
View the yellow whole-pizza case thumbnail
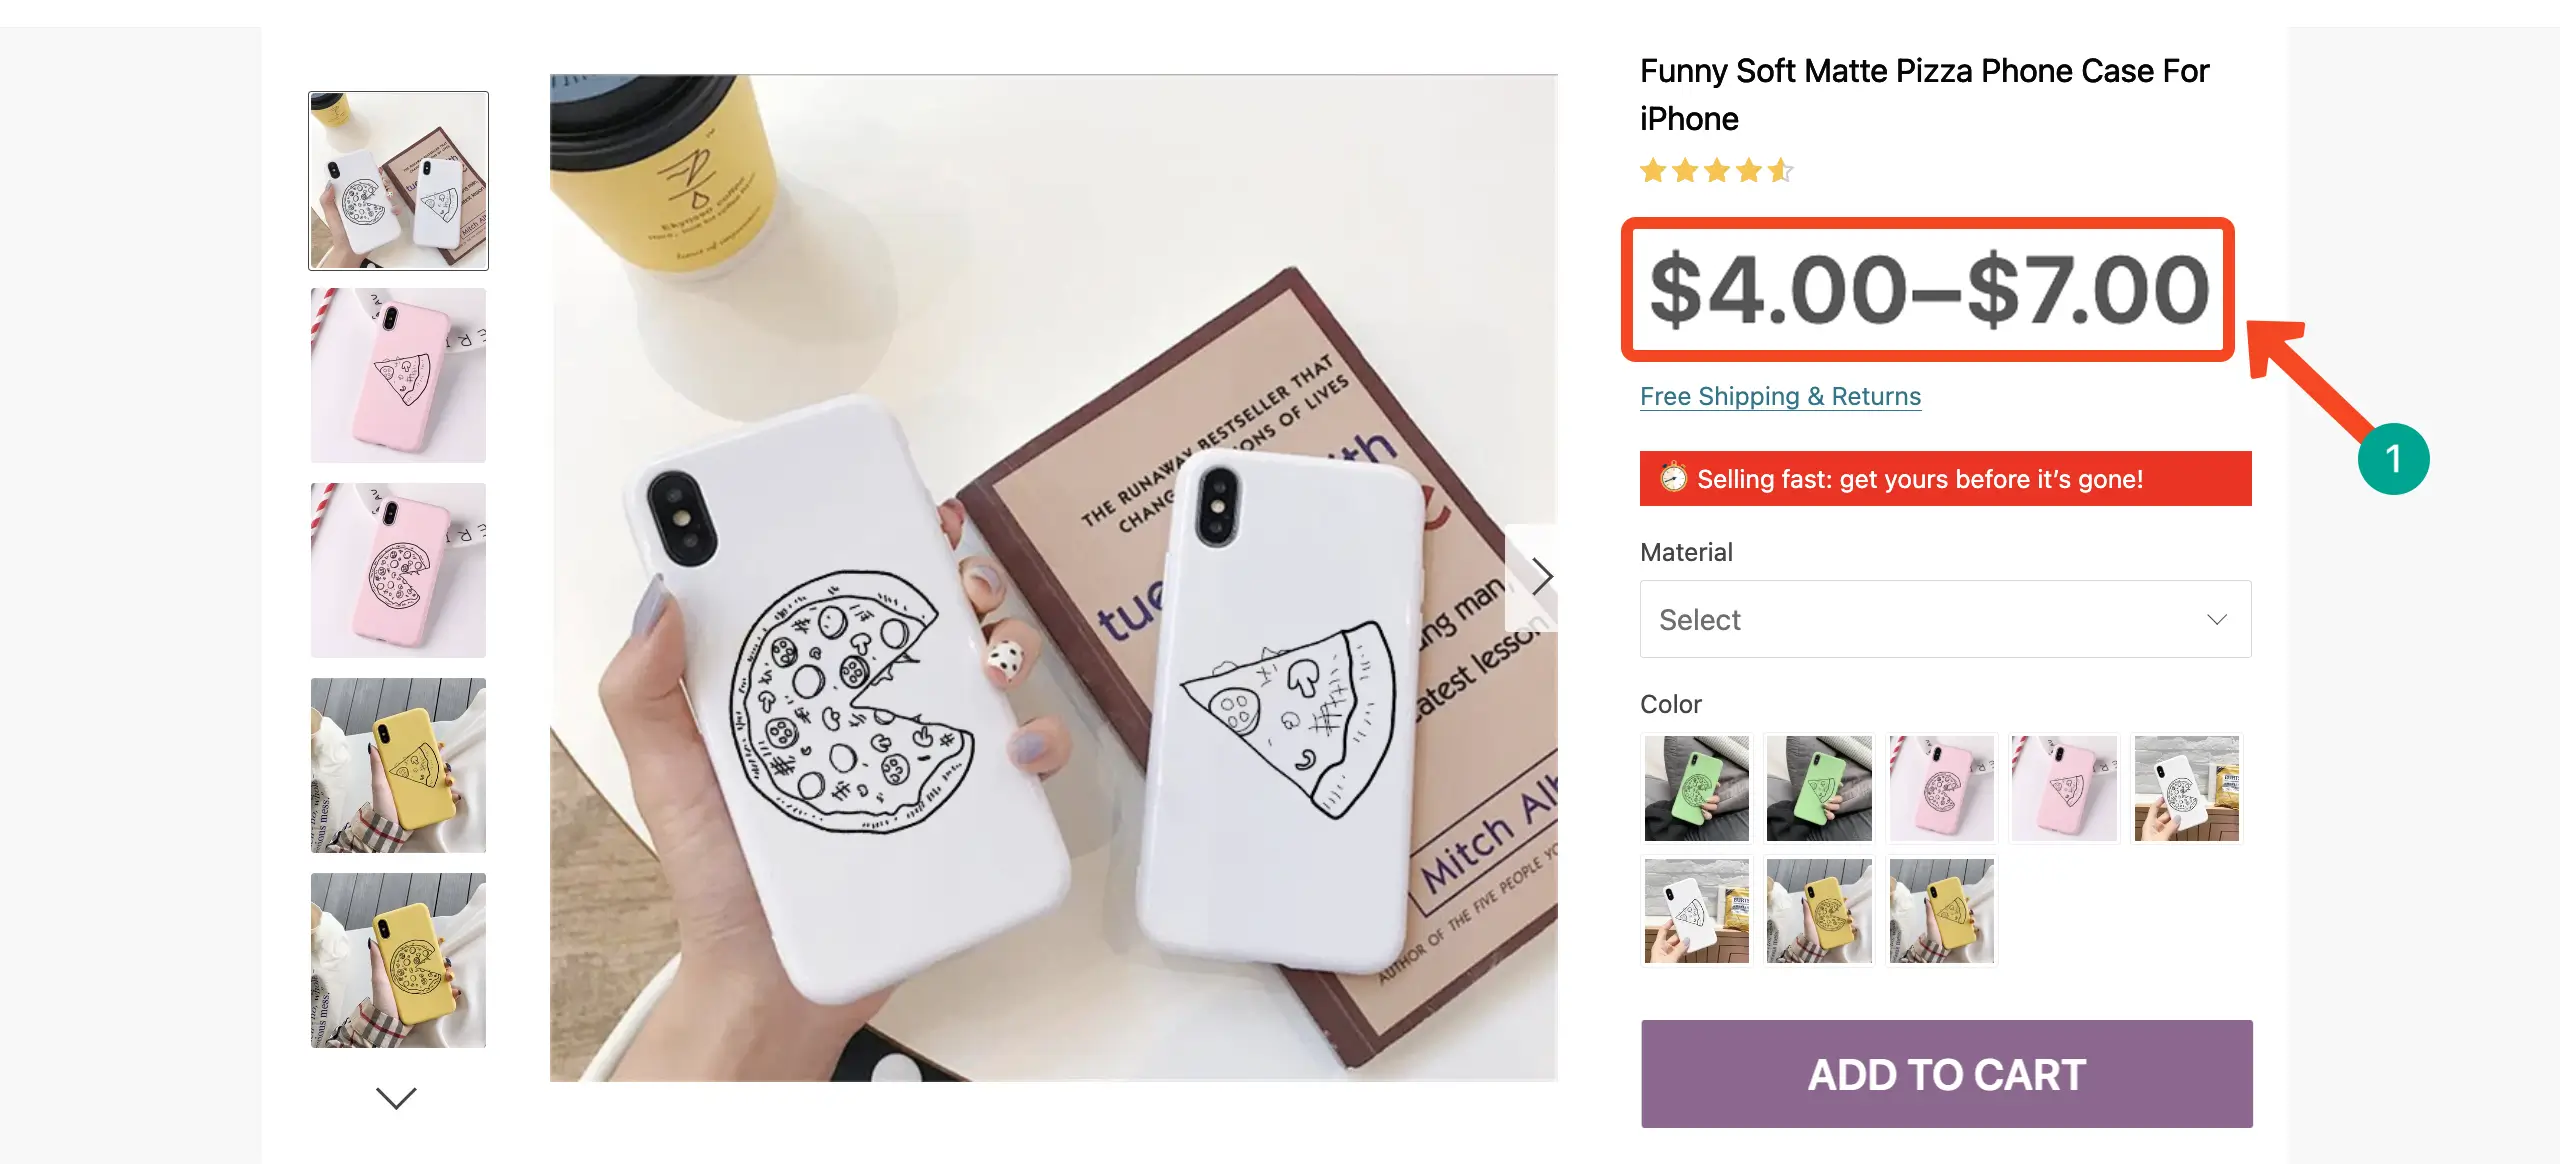coord(398,960)
